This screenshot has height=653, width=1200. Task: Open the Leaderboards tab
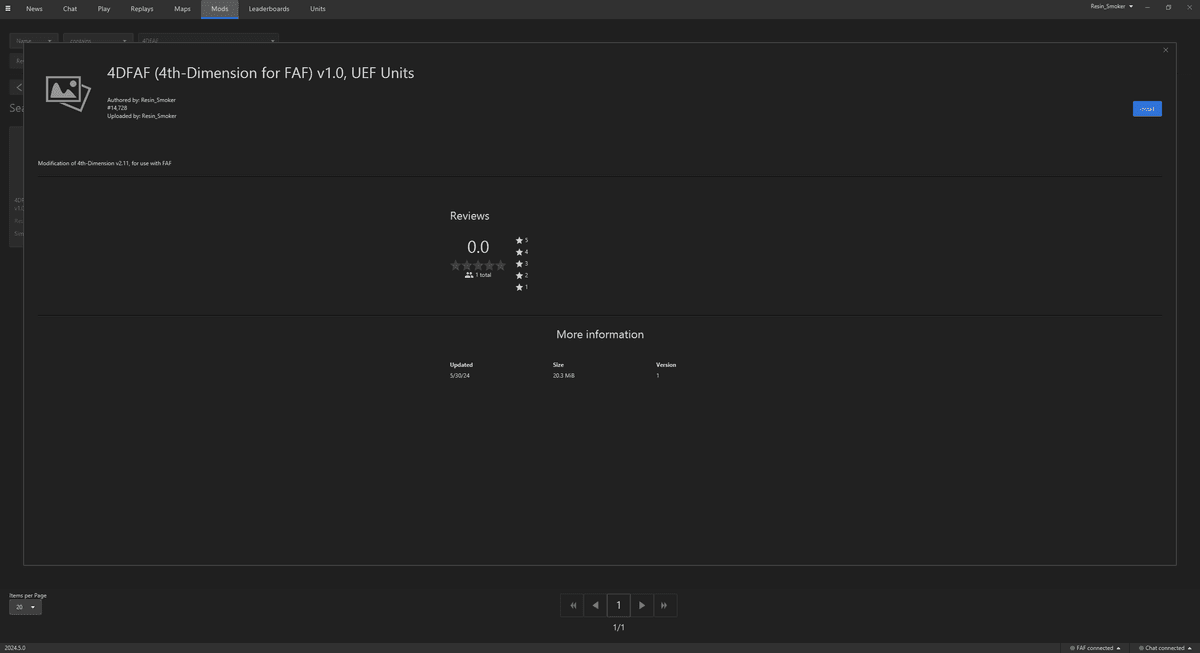[x=269, y=9]
